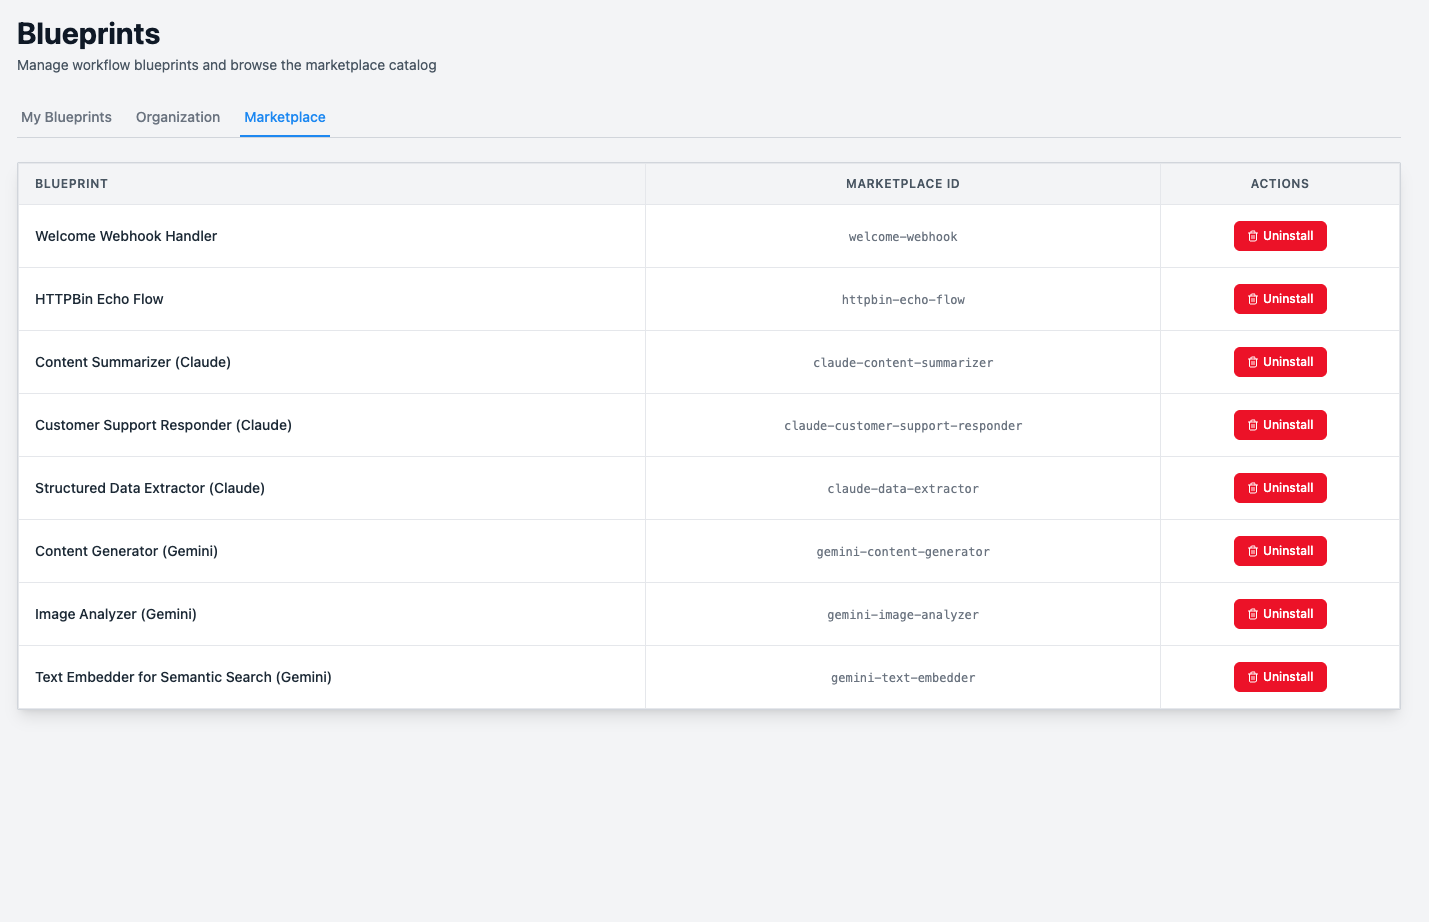1429x922 pixels.
Task: Click the httpbin-echo-flow marketplace ID text
Action: pos(902,300)
